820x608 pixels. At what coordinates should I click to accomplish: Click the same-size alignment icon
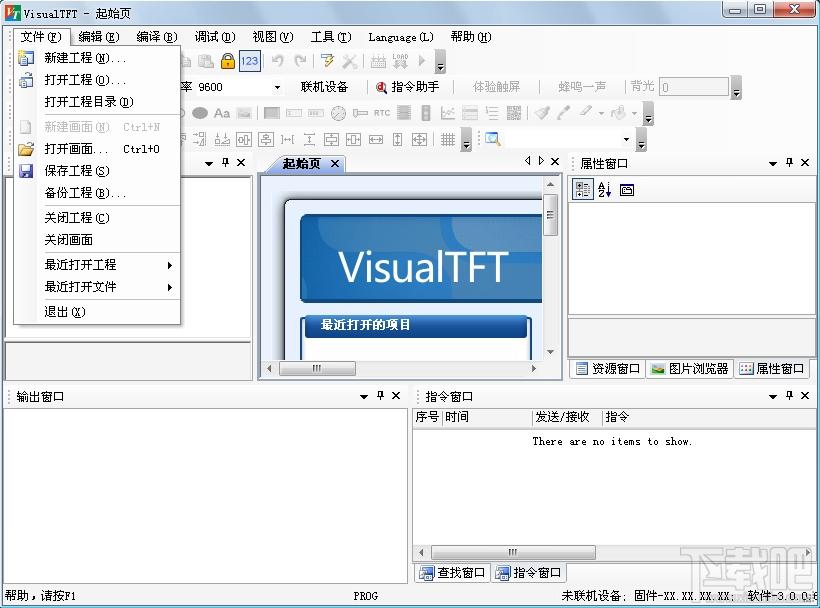pyautogui.click(x=419, y=139)
